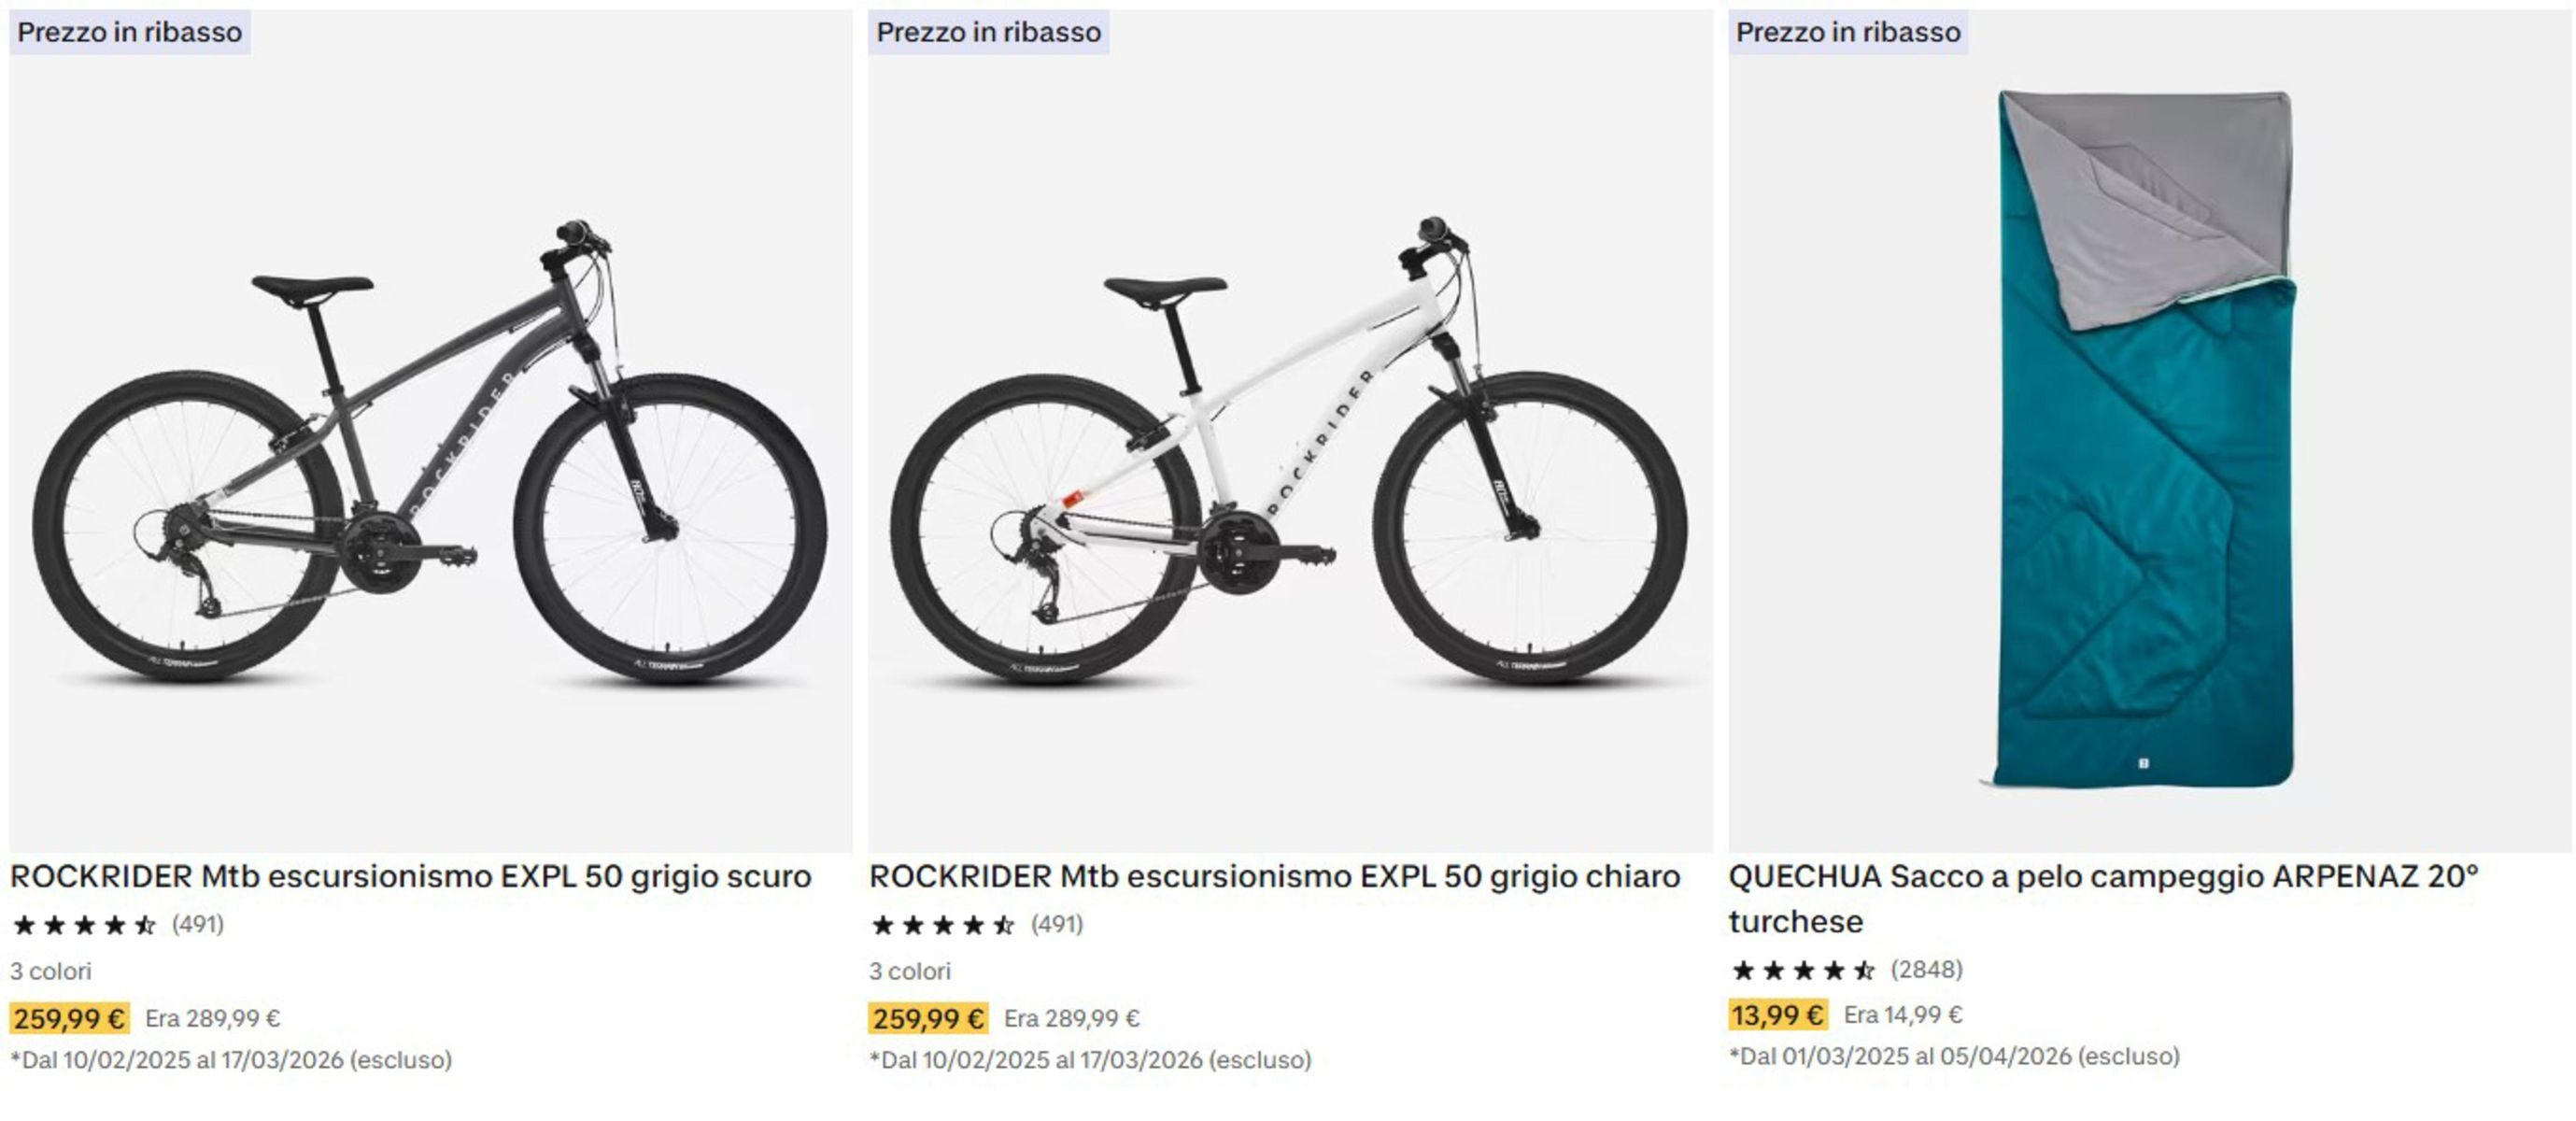The image size is (2576, 1121).
Task: Click '3 colori' under dark grey bike
Action: coord(51,971)
